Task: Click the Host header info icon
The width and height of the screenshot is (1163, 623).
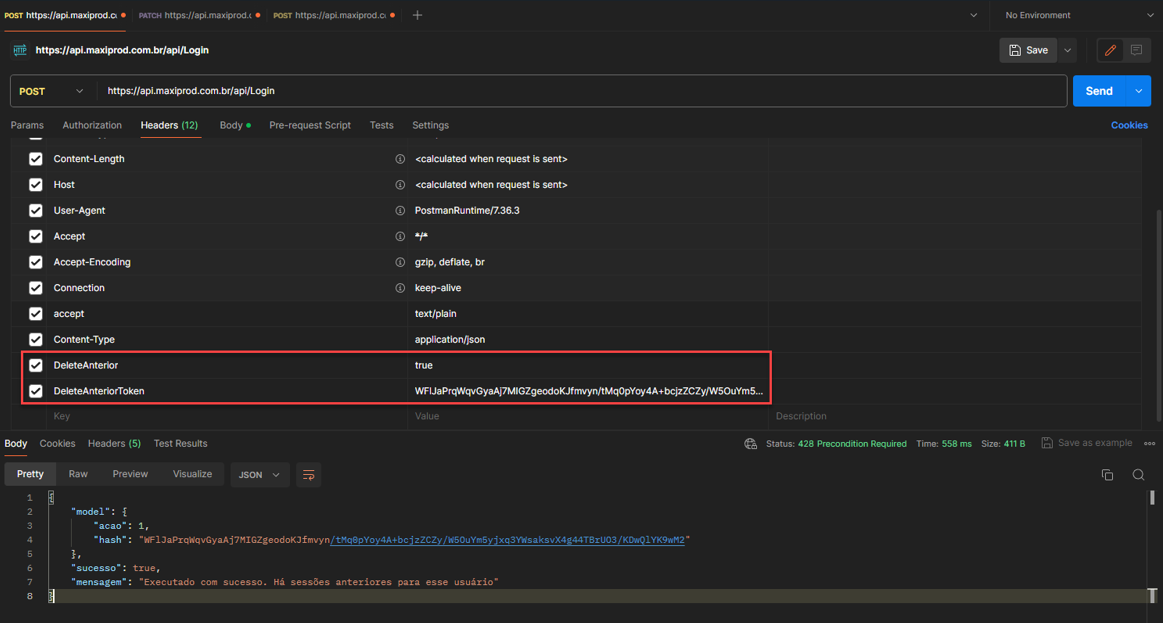Action: [400, 185]
